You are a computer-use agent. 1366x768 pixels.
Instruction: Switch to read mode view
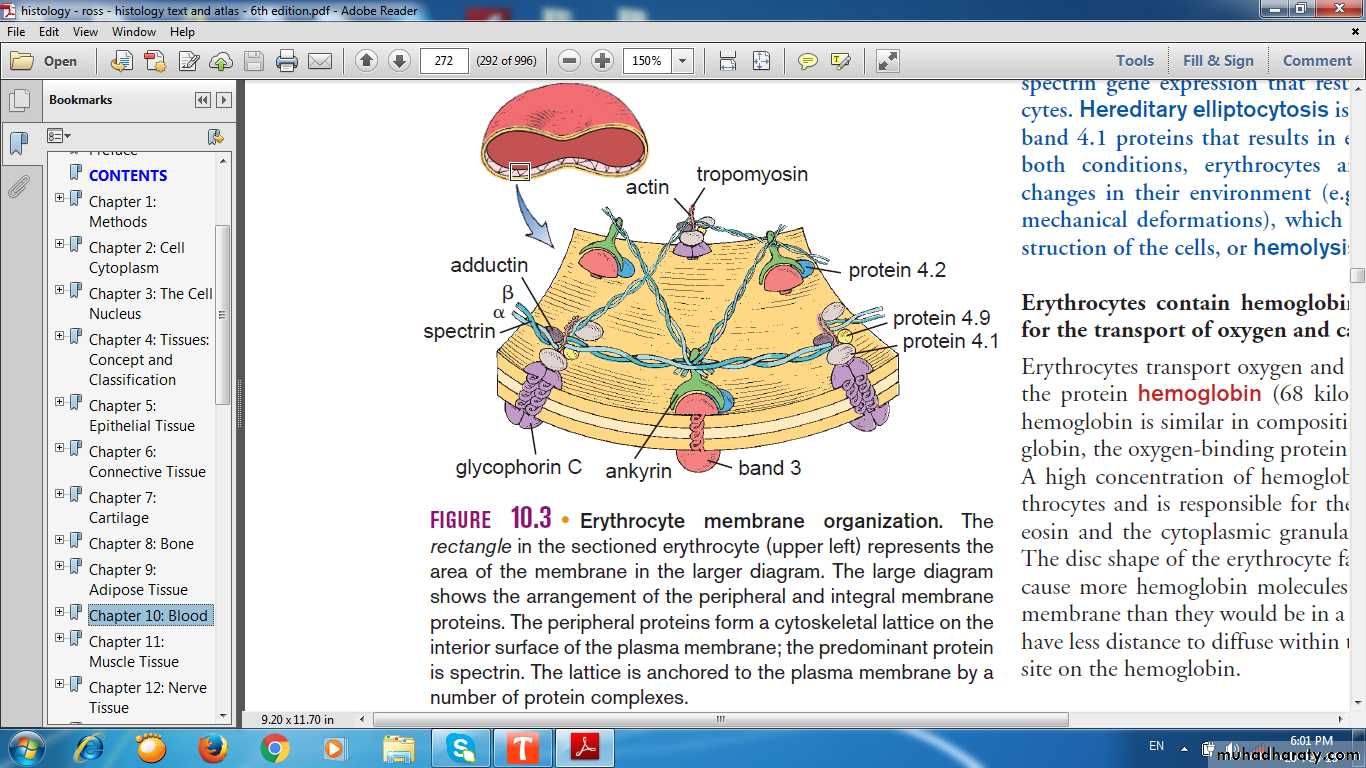887,61
